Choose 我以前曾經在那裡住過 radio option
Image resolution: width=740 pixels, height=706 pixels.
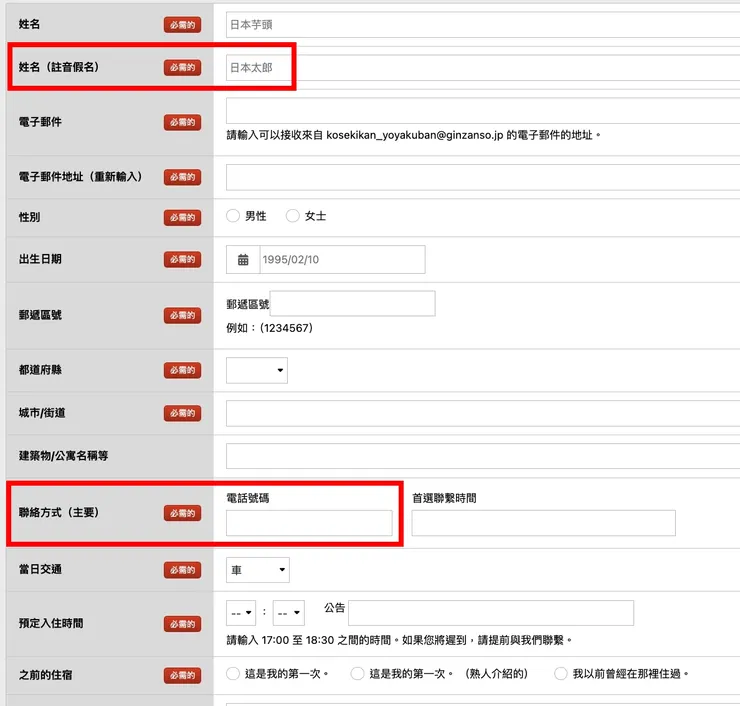[561, 673]
